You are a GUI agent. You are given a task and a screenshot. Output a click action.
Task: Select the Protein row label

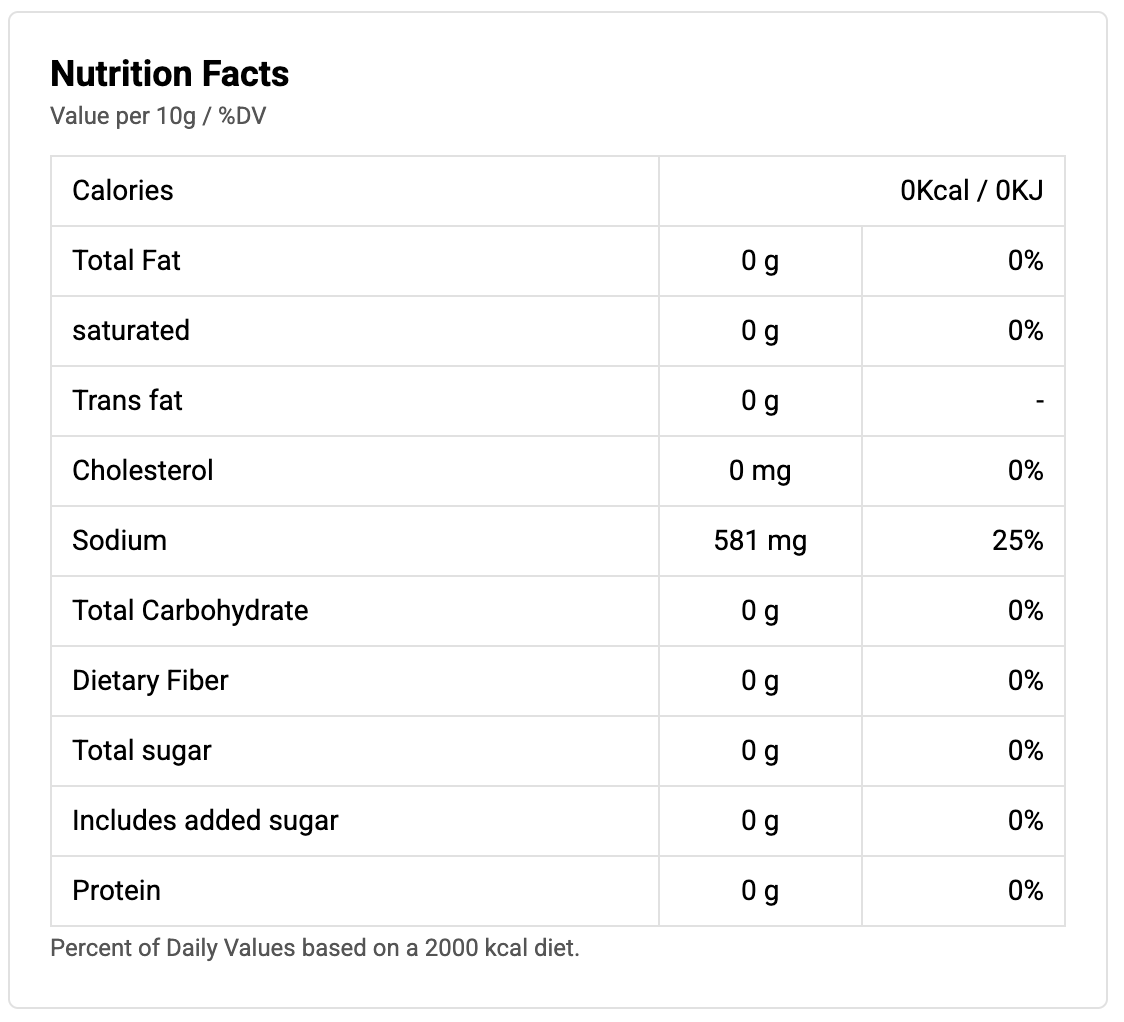tap(116, 891)
